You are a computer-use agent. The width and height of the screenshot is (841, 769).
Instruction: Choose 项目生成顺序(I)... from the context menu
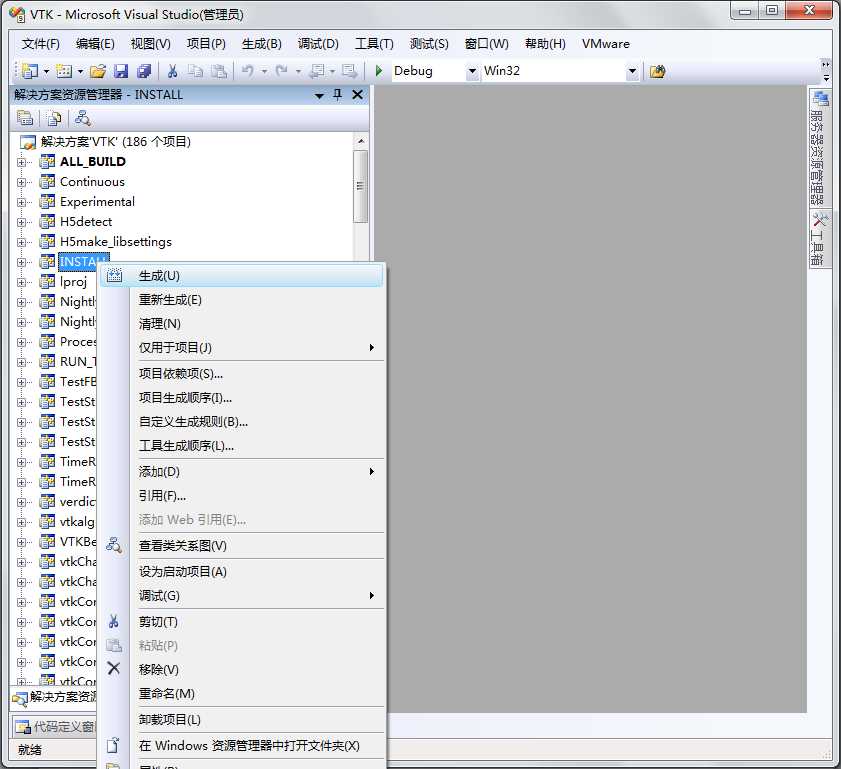(242, 398)
